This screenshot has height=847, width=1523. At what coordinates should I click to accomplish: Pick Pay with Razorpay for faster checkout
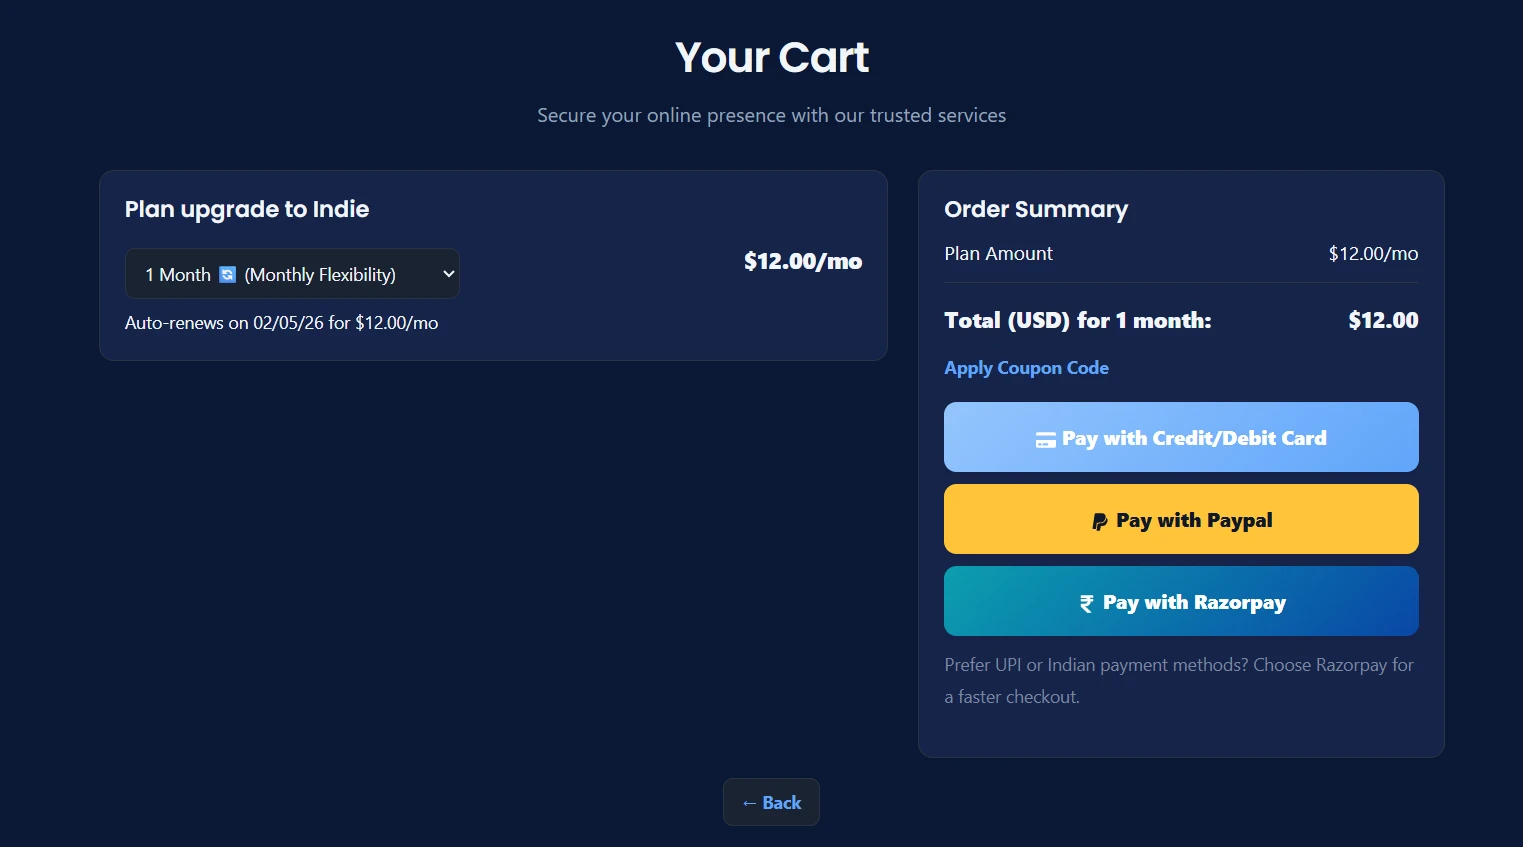click(x=1181, y=601)
